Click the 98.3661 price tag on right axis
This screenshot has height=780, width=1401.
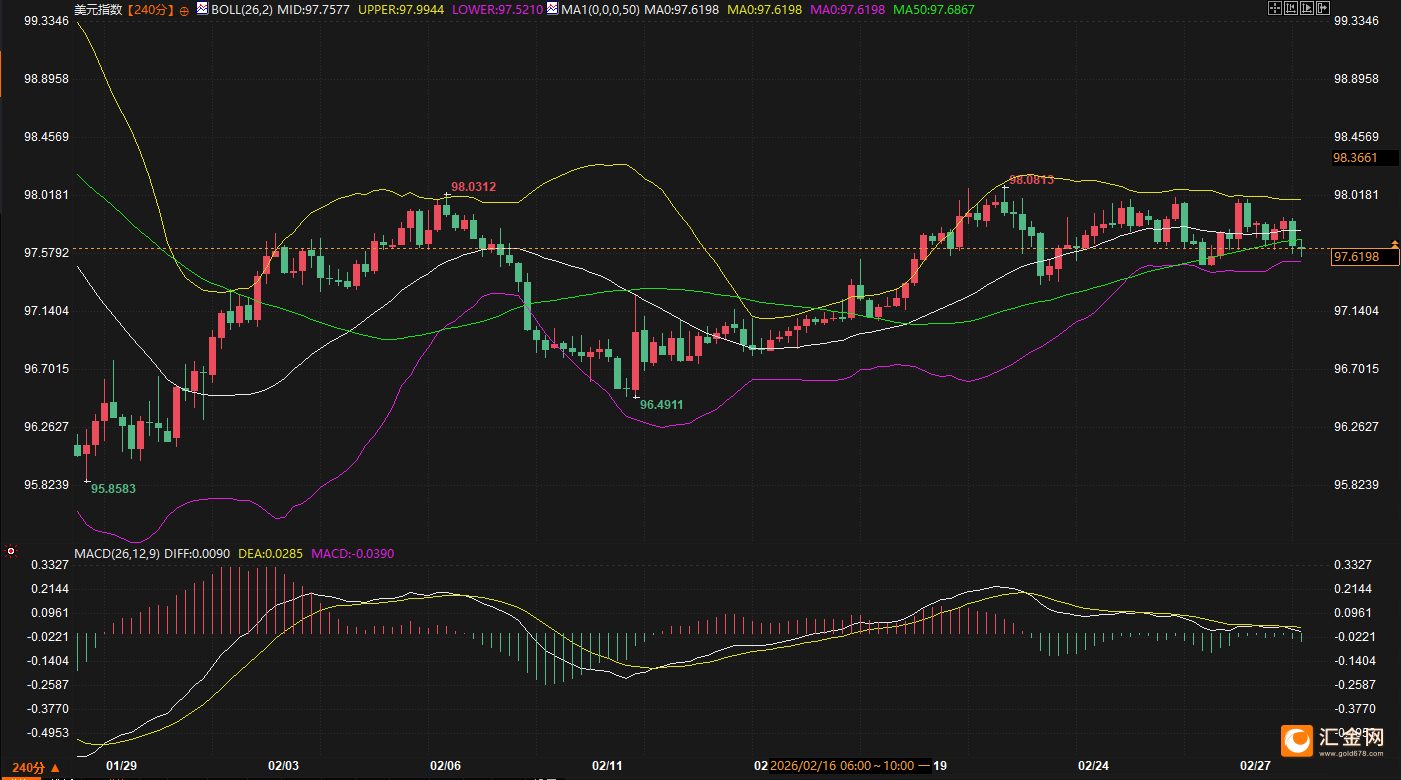(1355, 158)
